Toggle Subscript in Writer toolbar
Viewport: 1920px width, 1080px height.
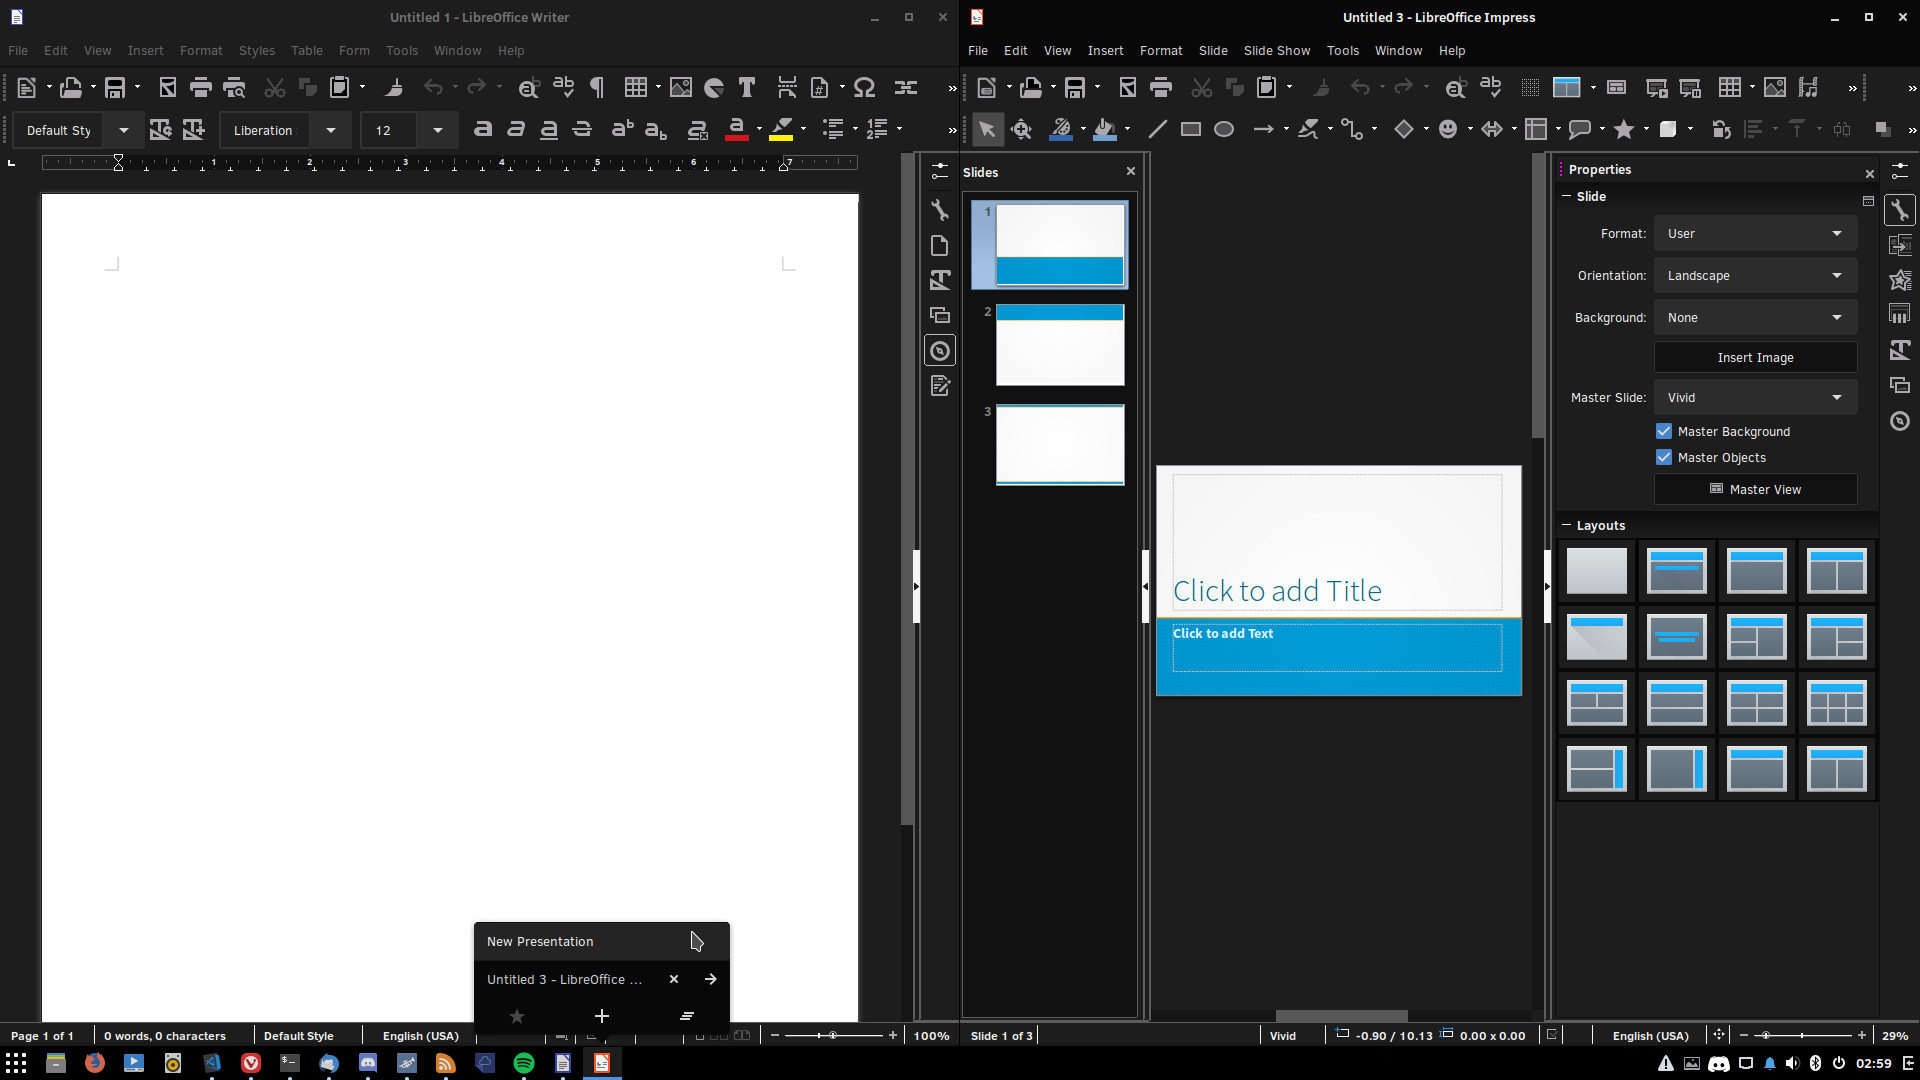[x=656, y=129]
